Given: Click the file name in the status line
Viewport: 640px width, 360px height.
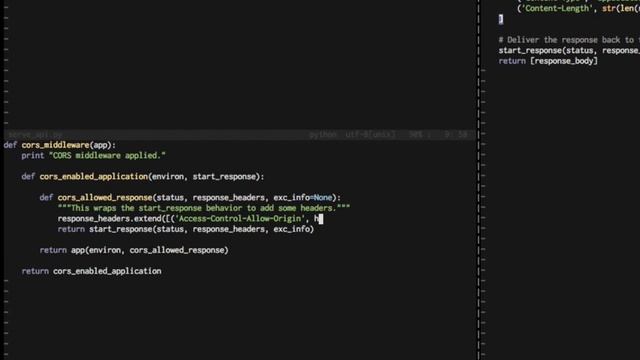Looking at the screenshot, I should coord(36,135).
